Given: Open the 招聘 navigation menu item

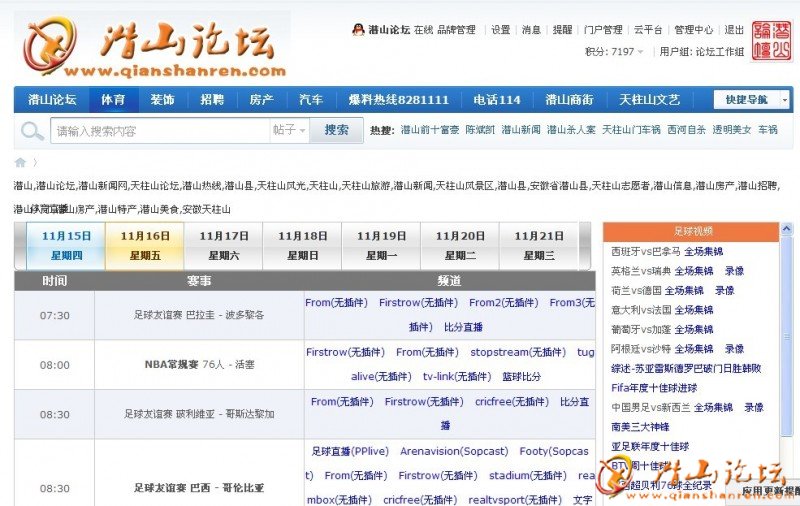Looking at the screenshot, I should 212,100.
